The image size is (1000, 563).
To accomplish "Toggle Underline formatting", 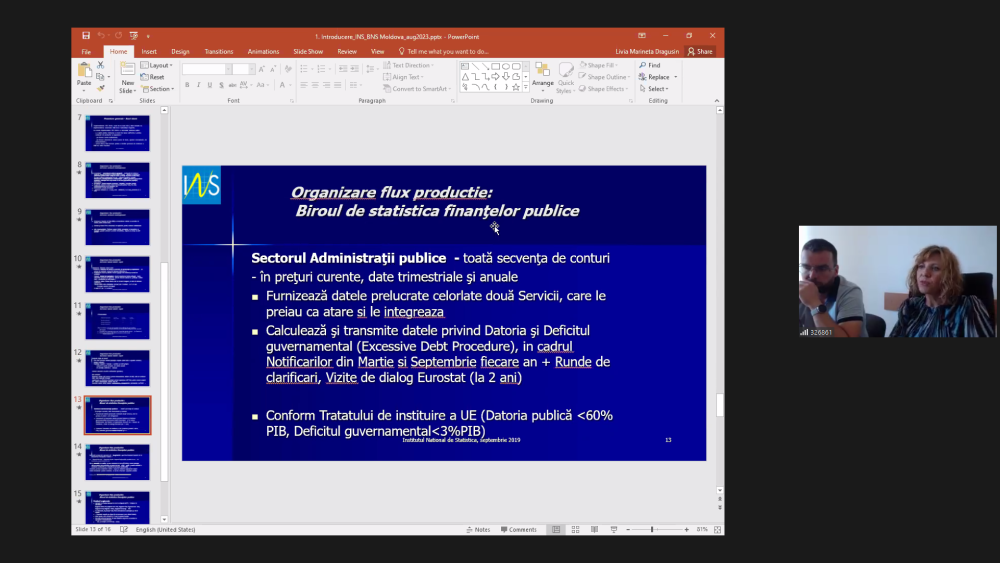I will pyautogui.click(x=210, y=85).
